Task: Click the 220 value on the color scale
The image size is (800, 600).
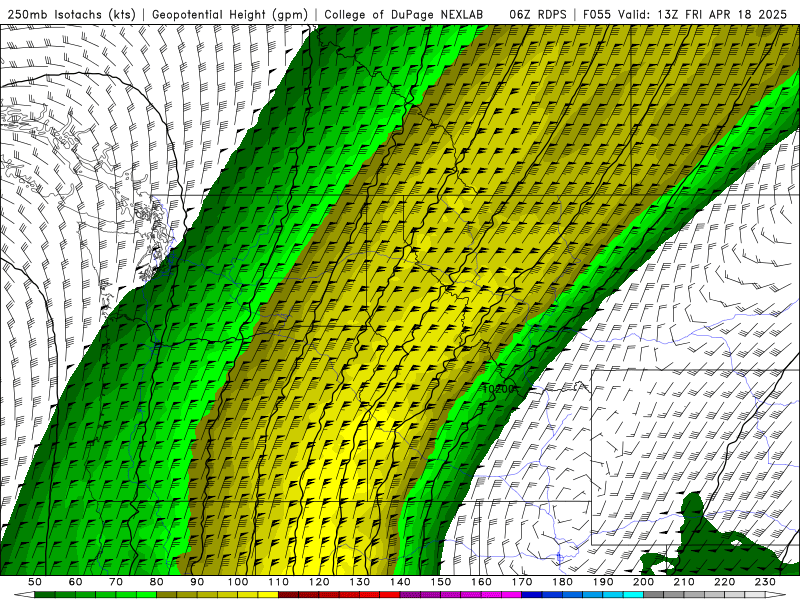Action: coord(725,582)
